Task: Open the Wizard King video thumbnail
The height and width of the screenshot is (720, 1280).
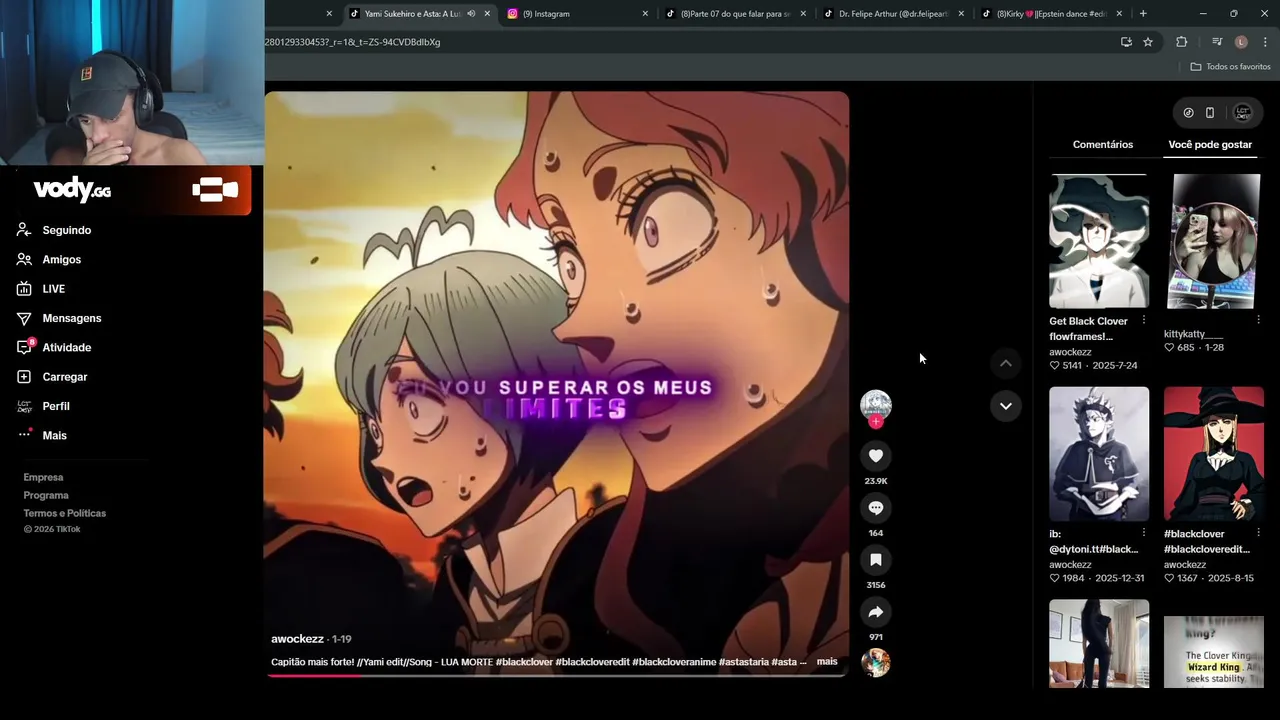Action: [1214, 652]
